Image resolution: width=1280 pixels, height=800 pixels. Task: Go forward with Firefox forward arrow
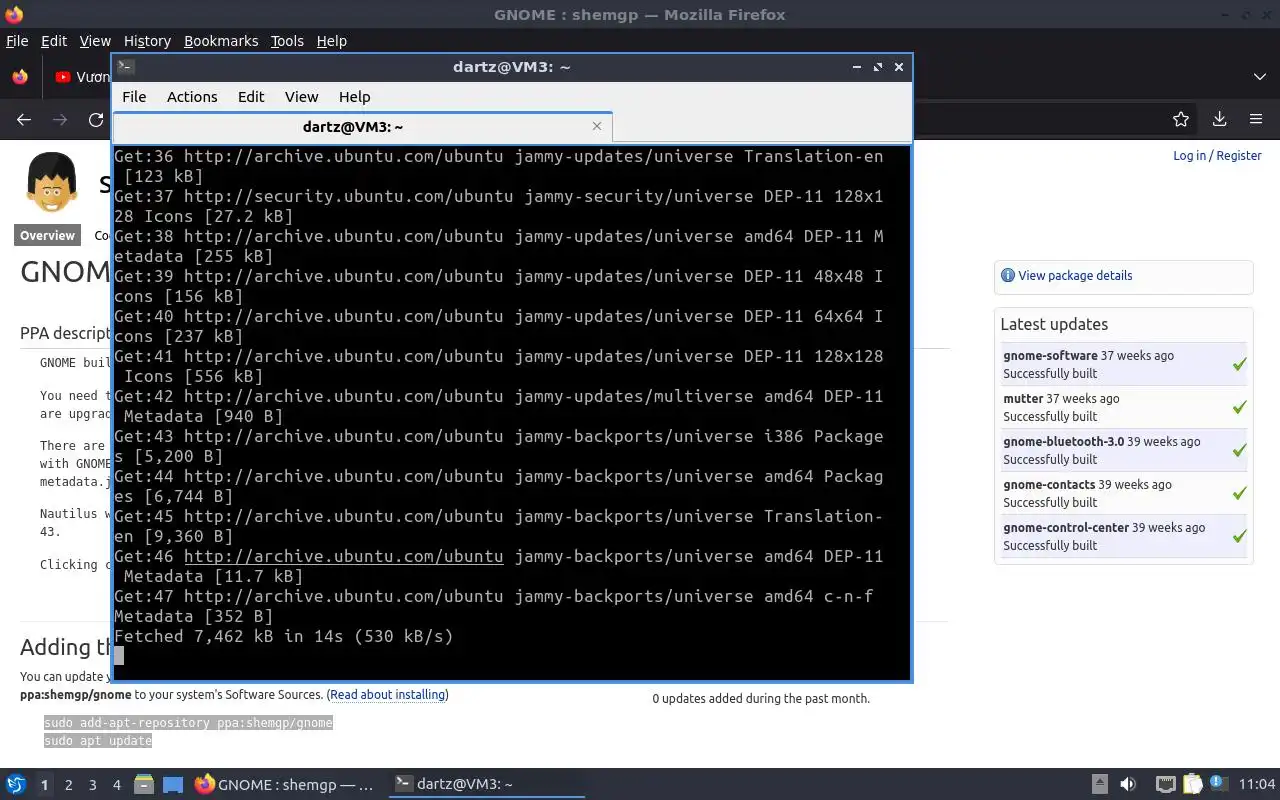(60, 119)
